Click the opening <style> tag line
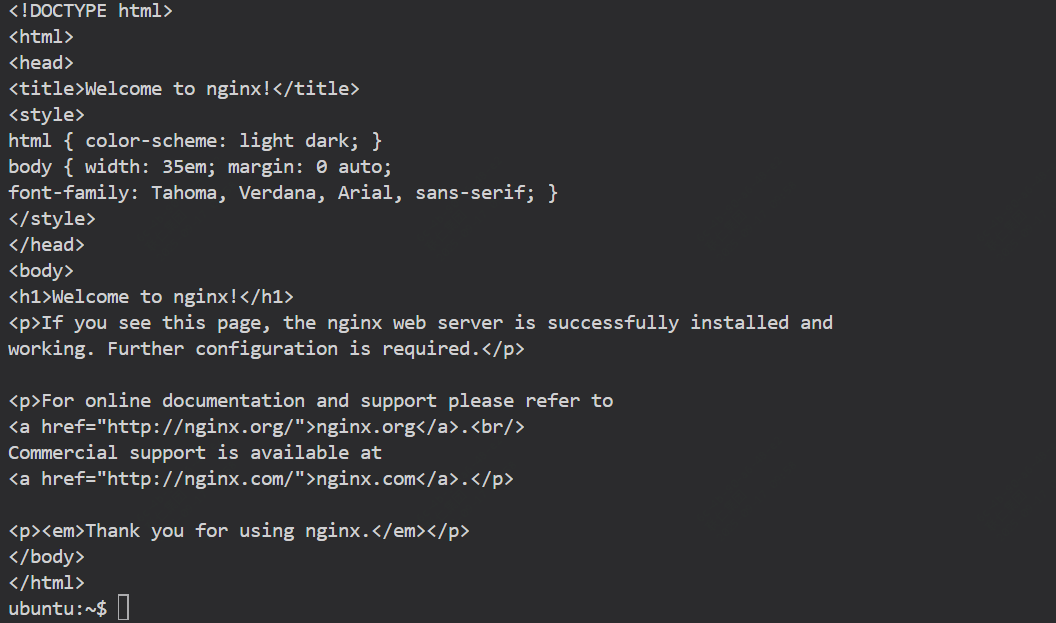This screenshot has width=1056, height=623. point(46,115)
